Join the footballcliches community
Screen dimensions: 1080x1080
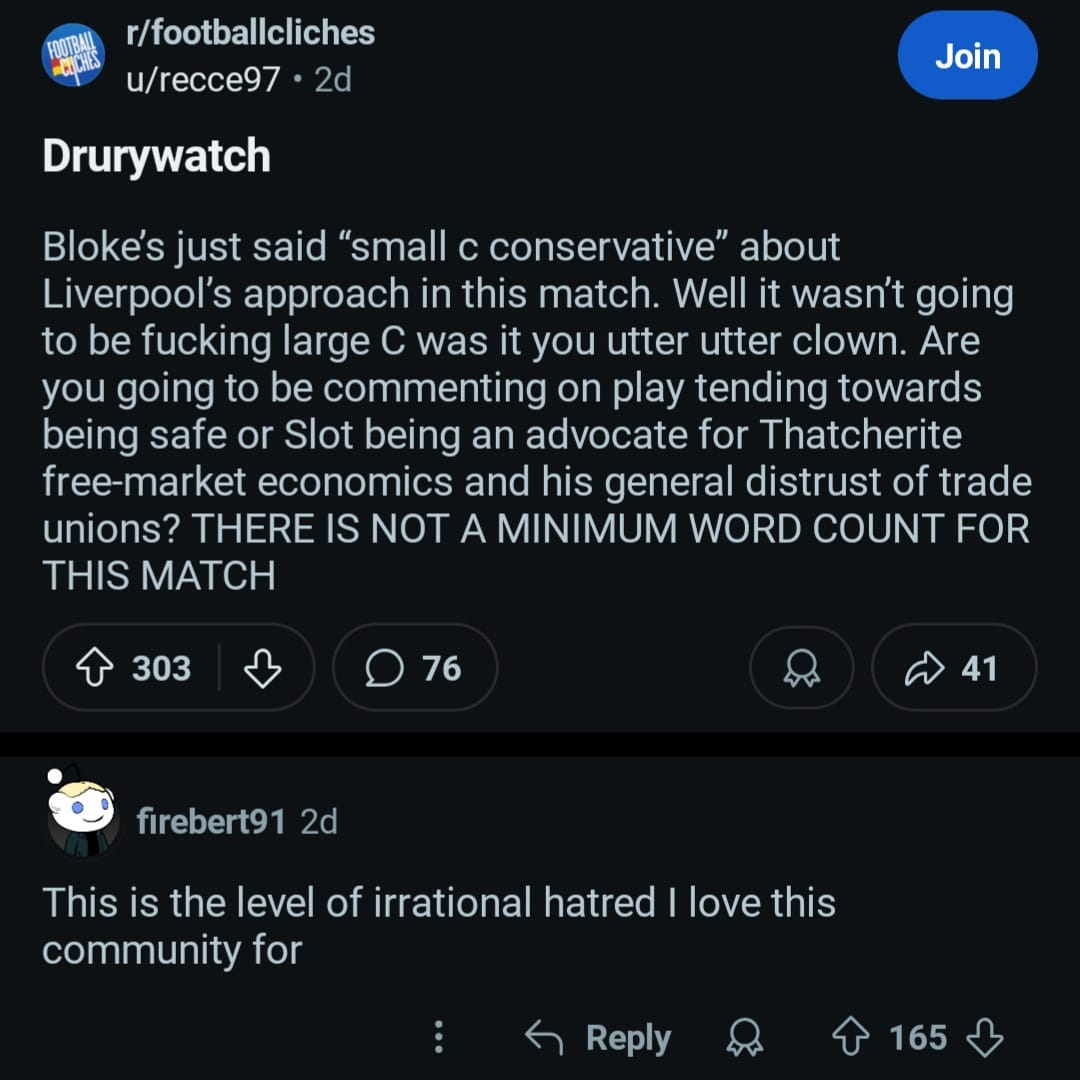tap(967, 56)
